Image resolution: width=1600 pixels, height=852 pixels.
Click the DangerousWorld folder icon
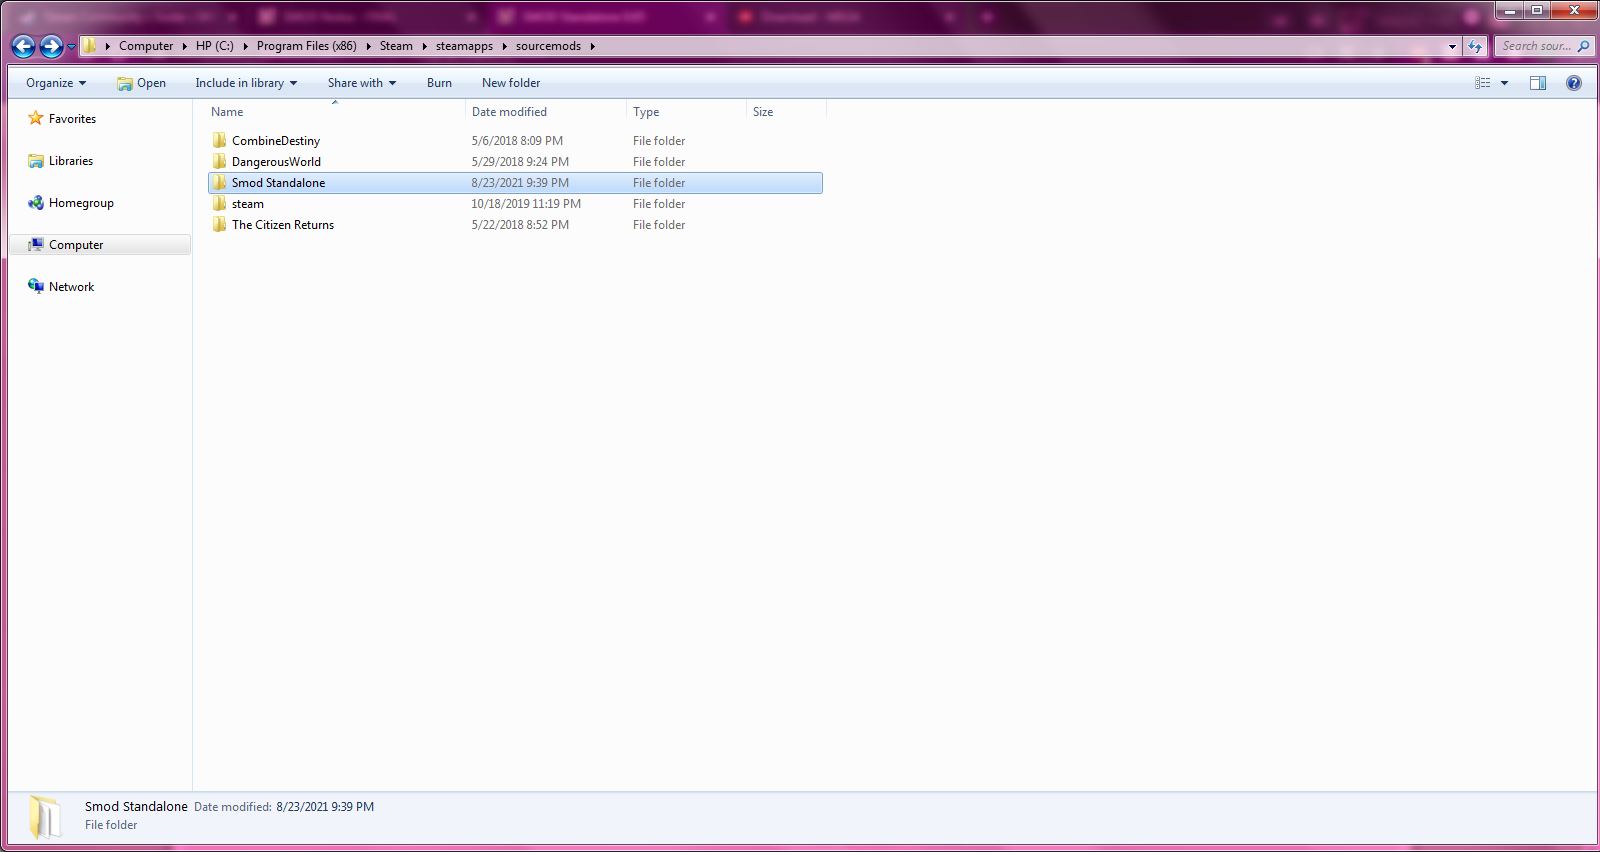[219, 161]
